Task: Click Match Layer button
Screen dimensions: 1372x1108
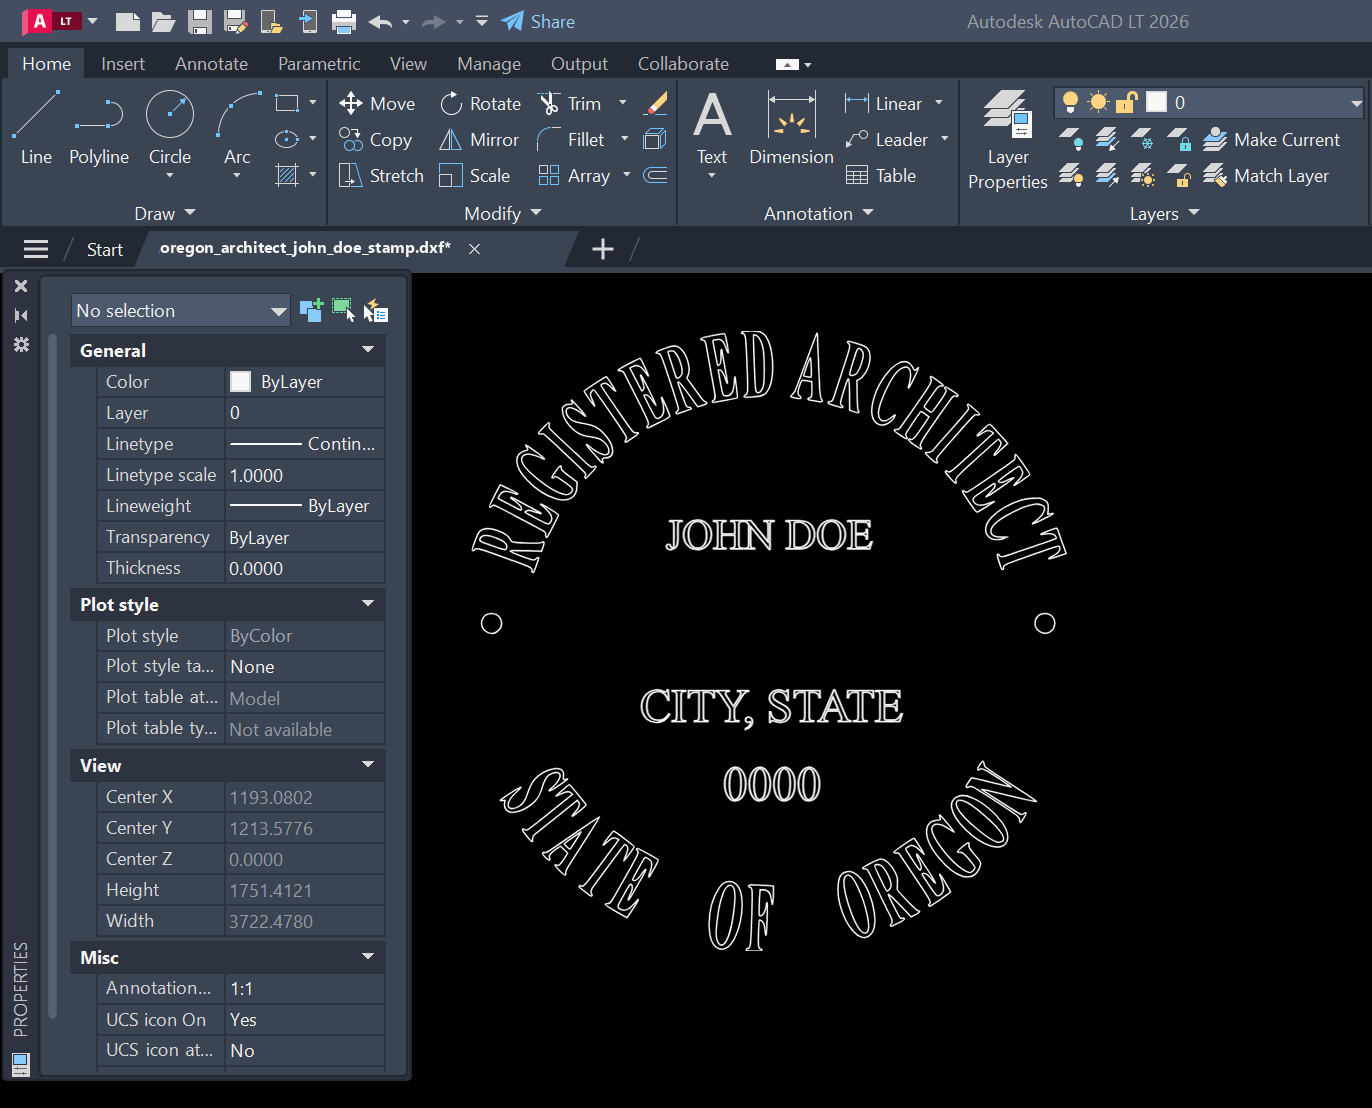Action: pos(1266,175)
